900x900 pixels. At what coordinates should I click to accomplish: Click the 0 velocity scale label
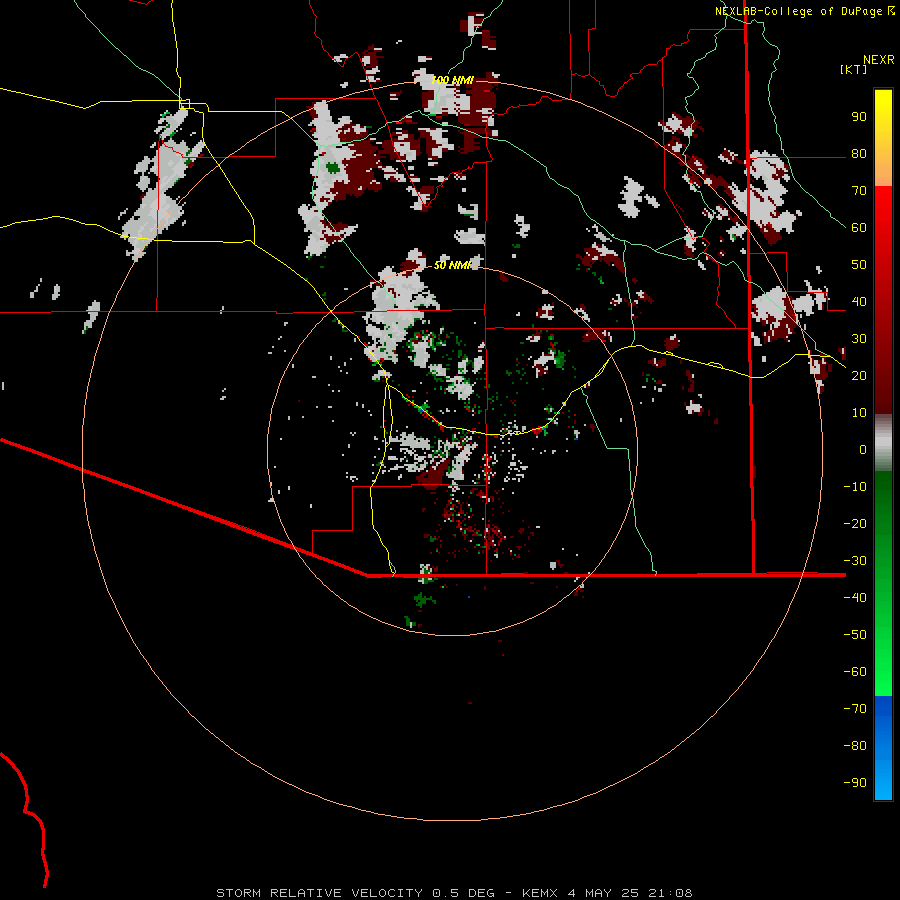coord(863,450)
